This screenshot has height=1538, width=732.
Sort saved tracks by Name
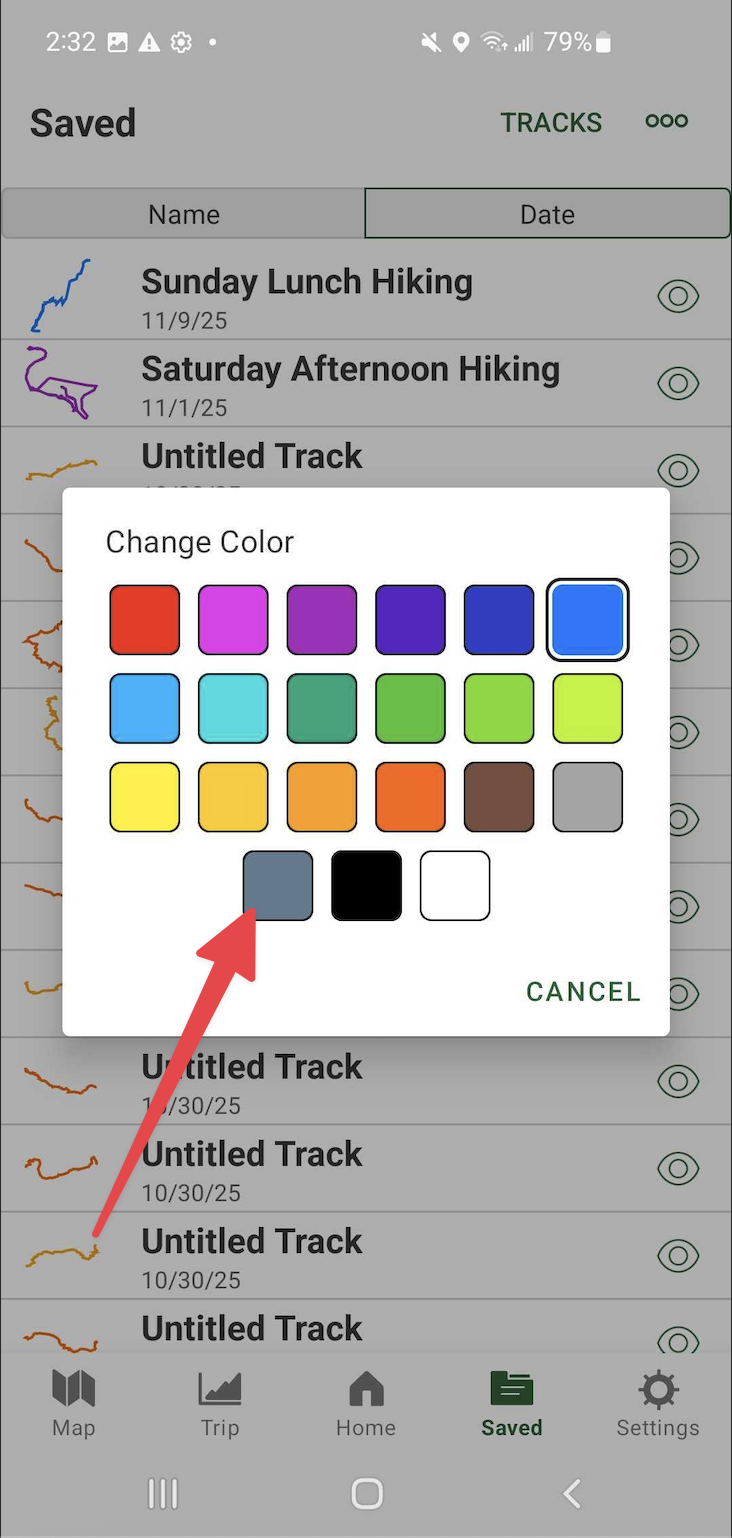click(x=184, y=214)
